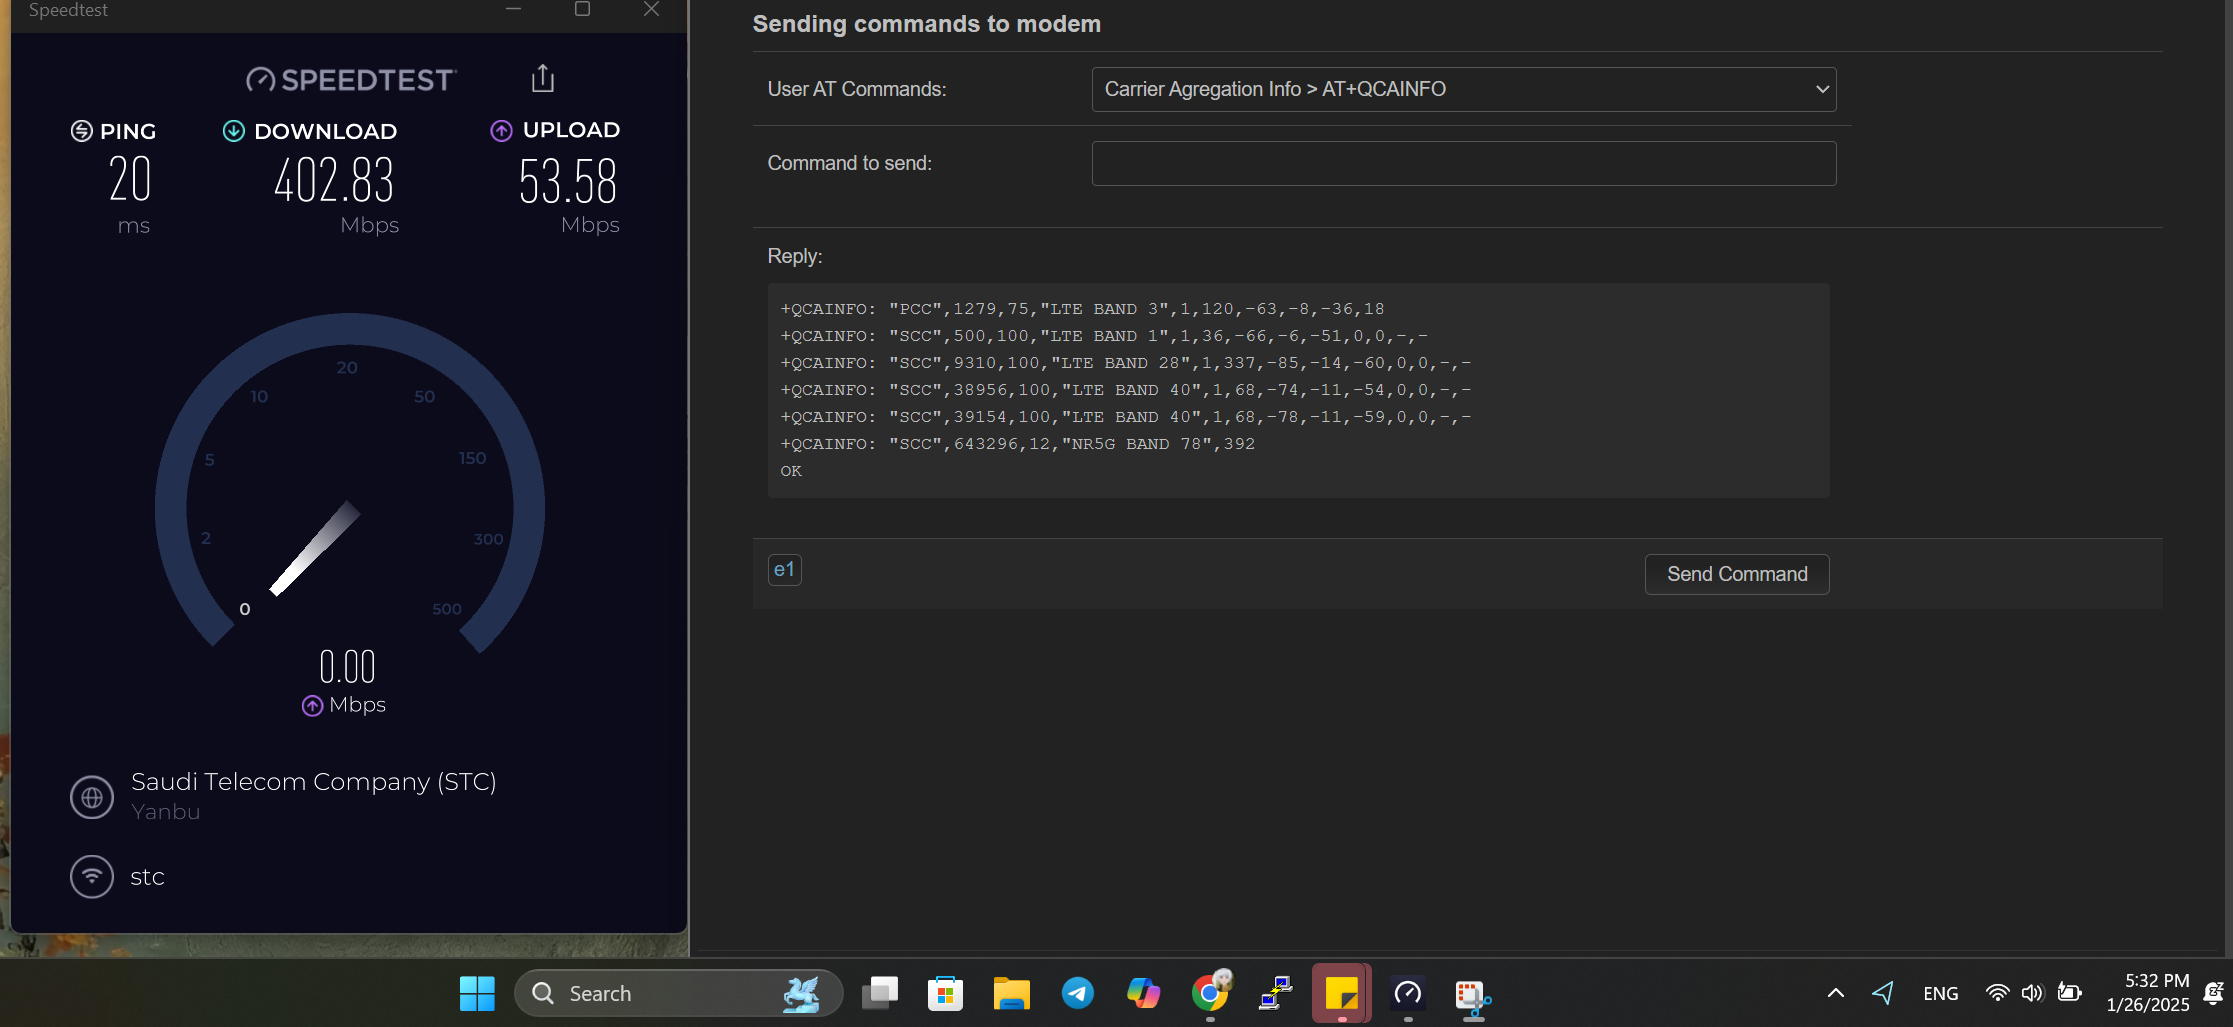
Task: Open Google Chrome from taskbar
Action: tap(1210, 993)
